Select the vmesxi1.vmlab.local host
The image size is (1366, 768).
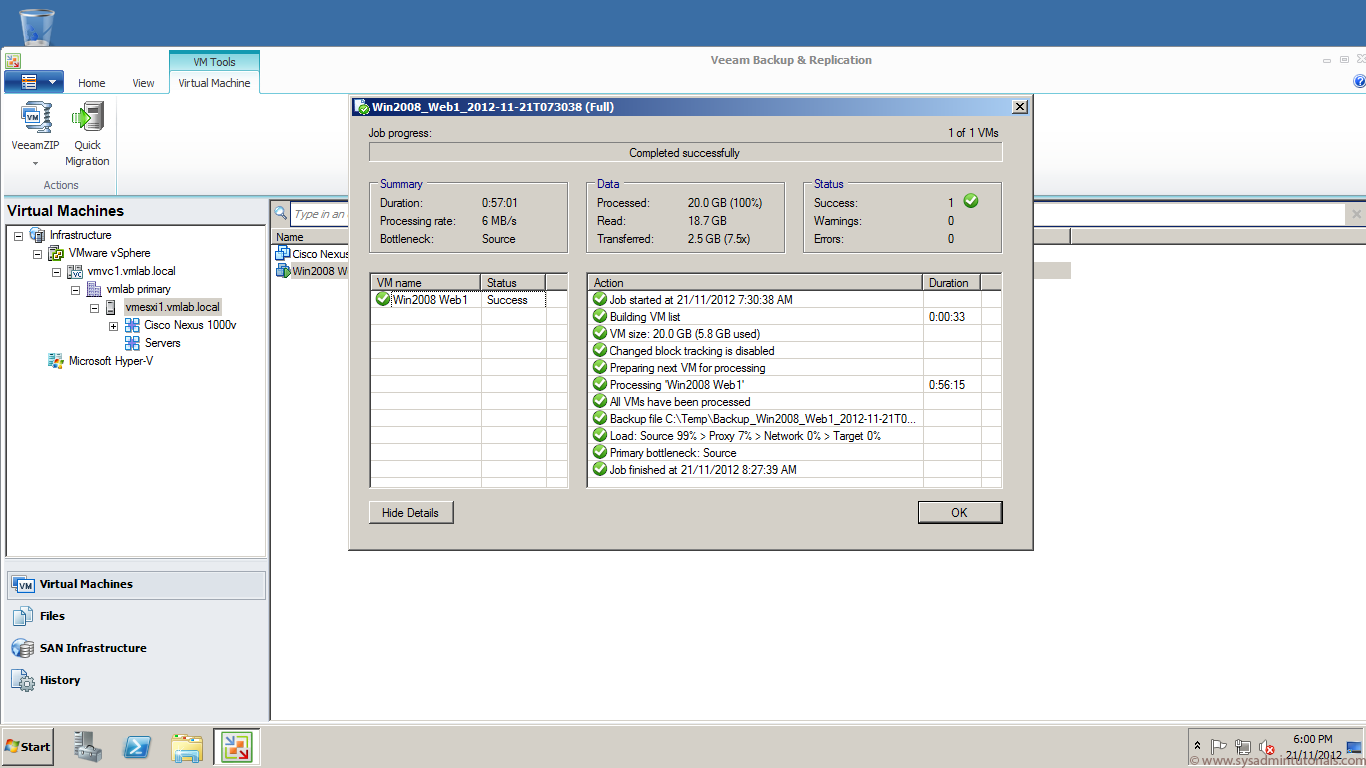pyautogui.click(x=172, y=307)
